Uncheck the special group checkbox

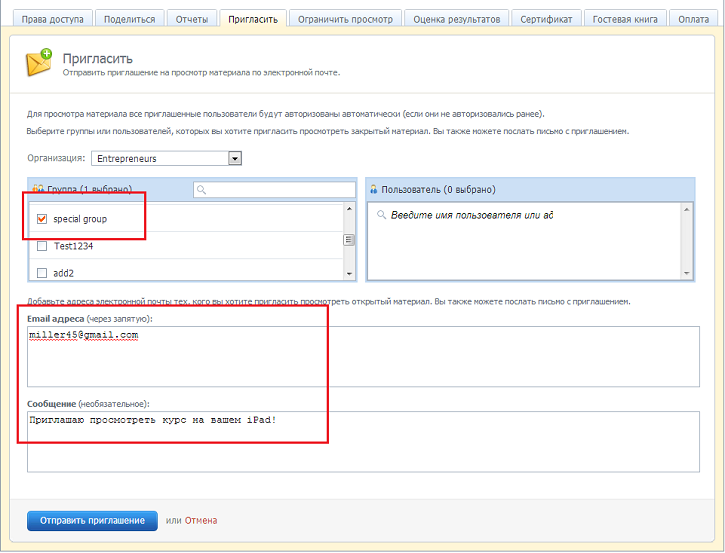pos(42,219)
